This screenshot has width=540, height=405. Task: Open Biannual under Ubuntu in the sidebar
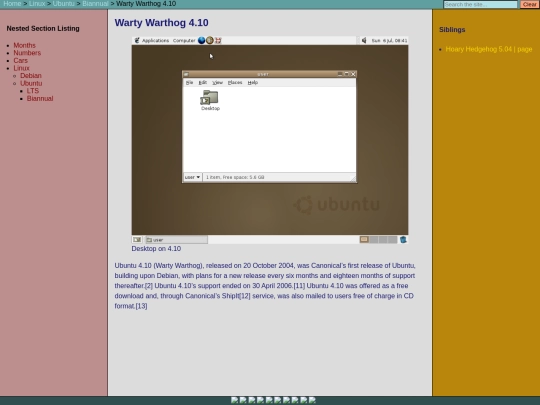(x=40, y=98)
